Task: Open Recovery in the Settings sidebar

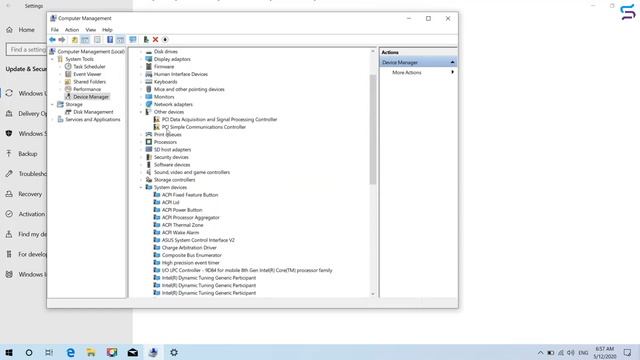Action: pyautogui.click(x=29, y=194)
